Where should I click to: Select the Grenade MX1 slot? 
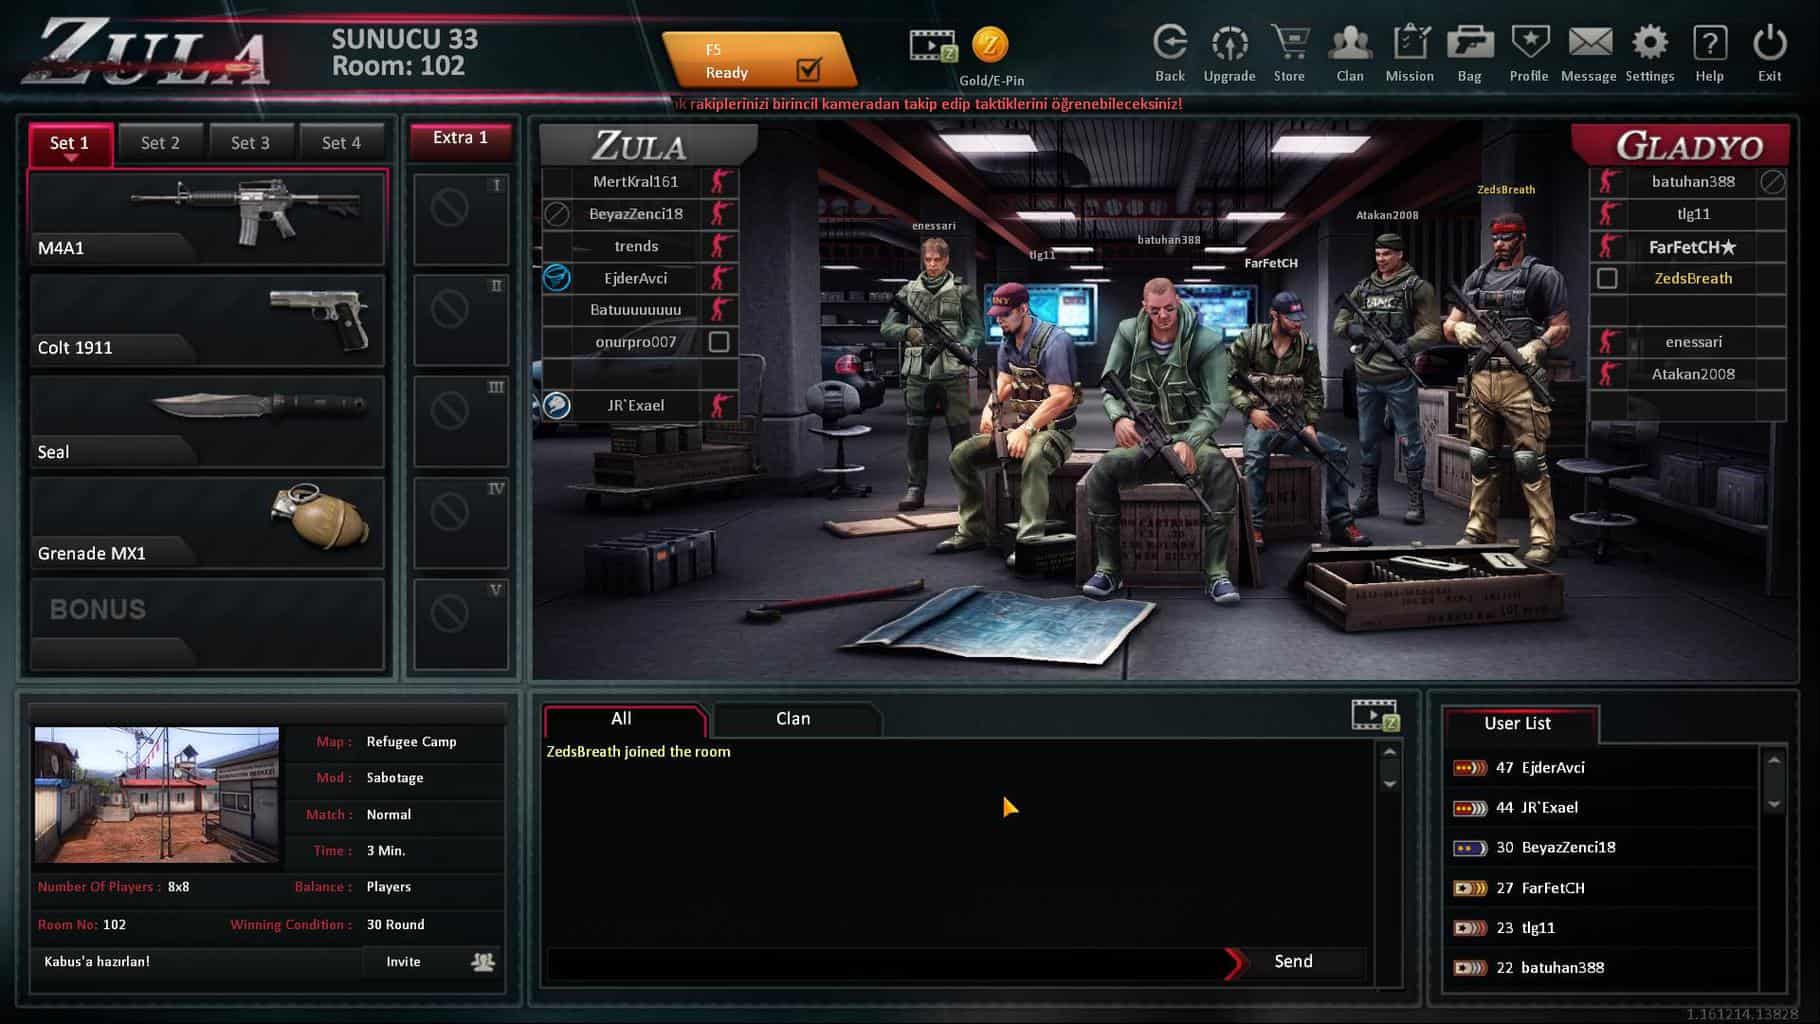pos(207,524)
